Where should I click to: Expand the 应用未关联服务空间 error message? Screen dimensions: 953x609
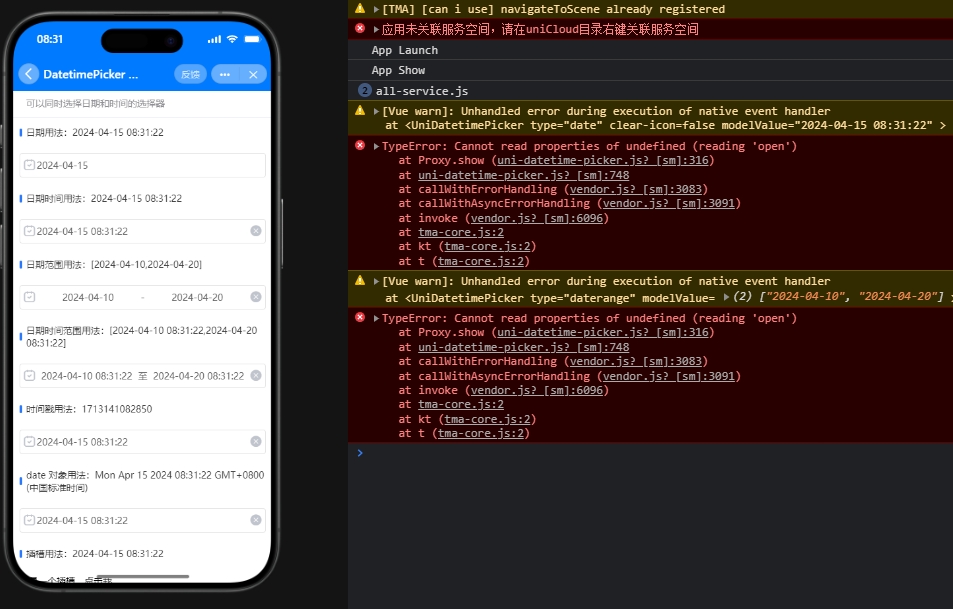376,29
